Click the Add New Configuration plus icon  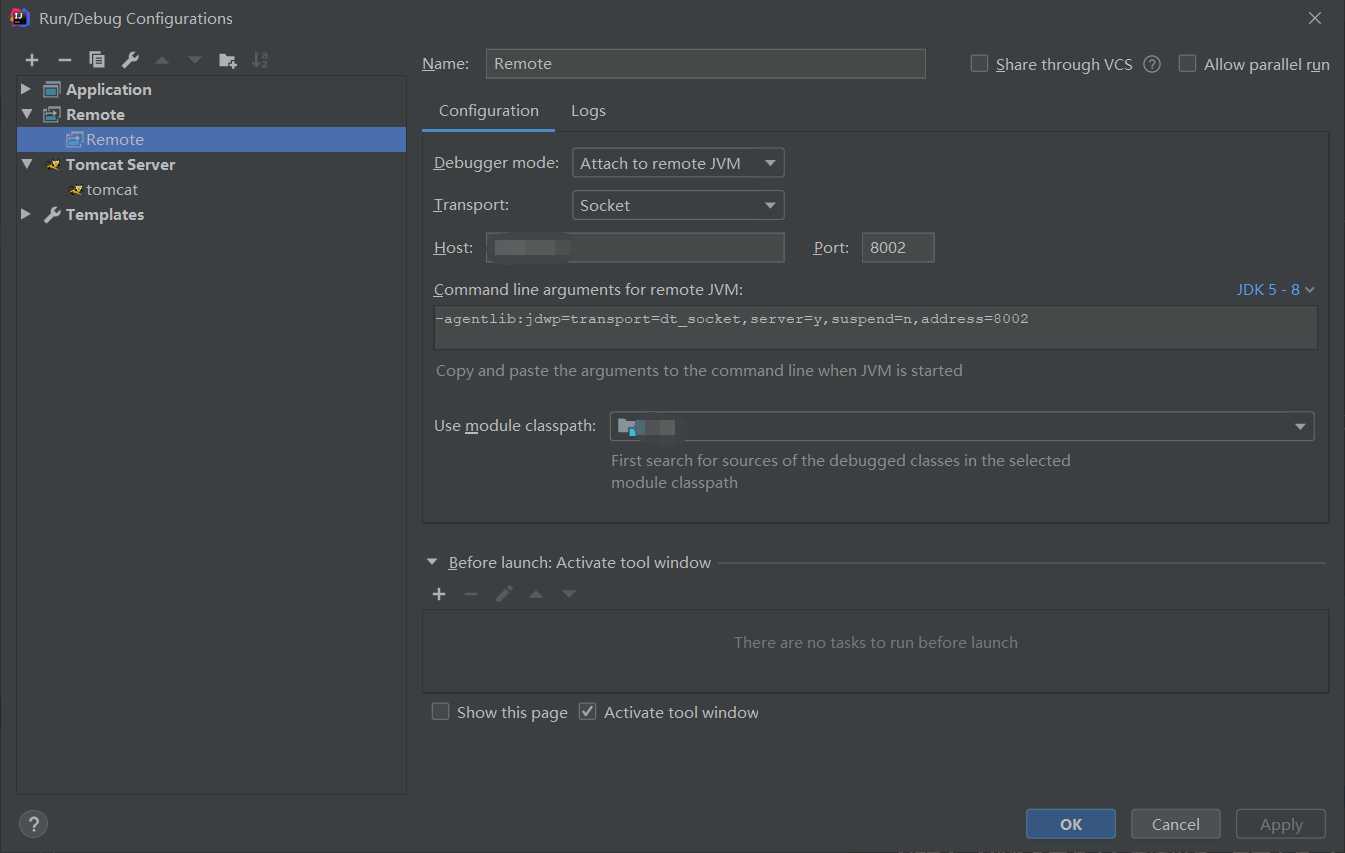(x=32, y=60)
